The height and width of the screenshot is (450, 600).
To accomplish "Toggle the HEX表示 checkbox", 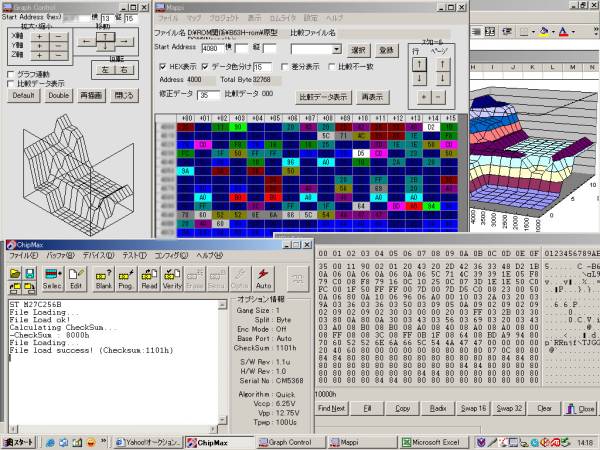I will click(x=164, y=66).
